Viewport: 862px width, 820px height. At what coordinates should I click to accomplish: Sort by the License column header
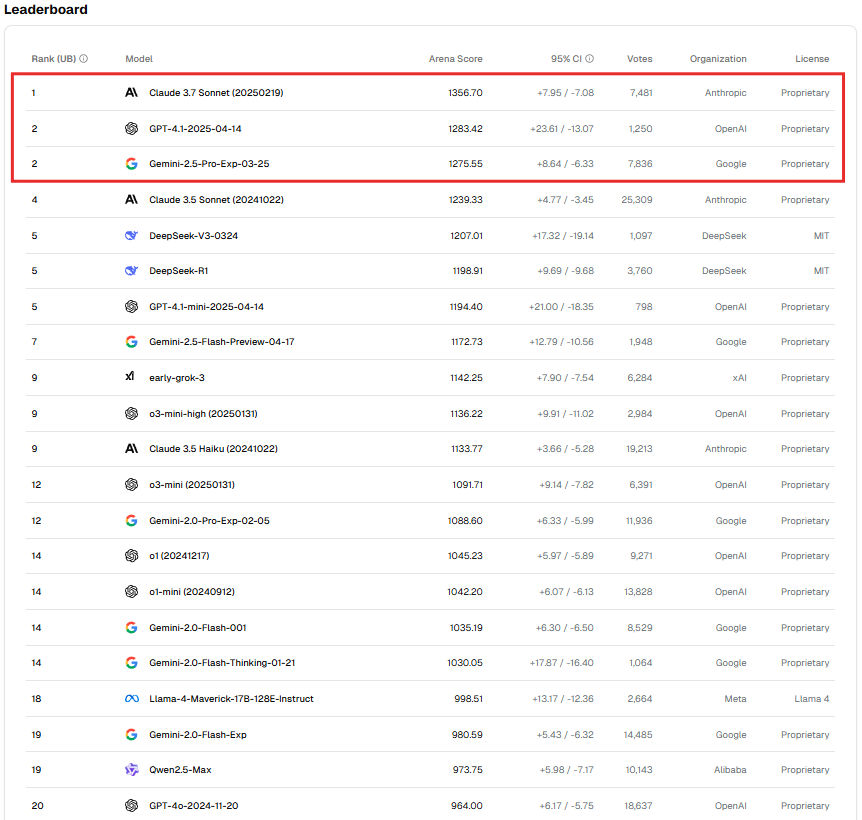point(812,59)
